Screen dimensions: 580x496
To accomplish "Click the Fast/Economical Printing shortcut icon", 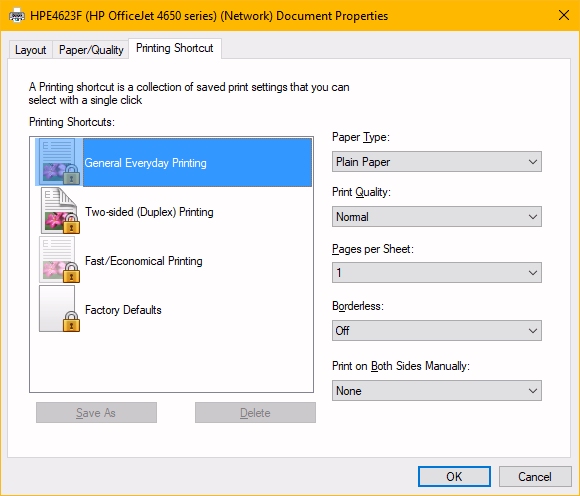I will pos(59,260).
